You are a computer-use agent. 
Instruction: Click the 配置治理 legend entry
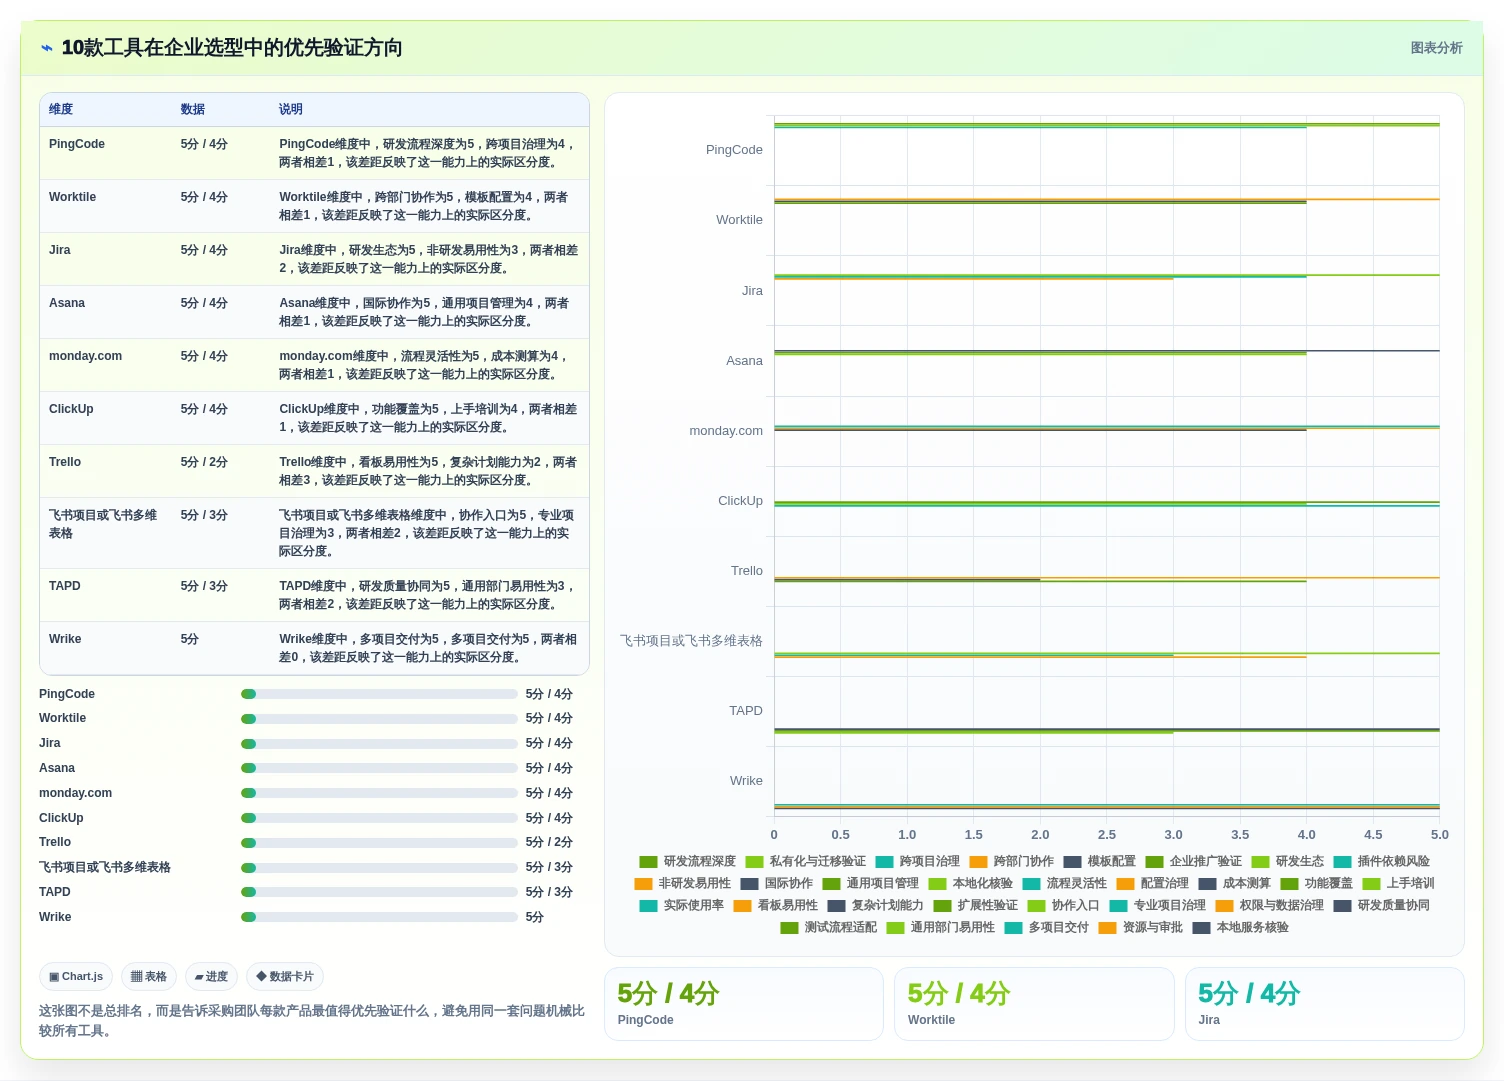click(x=1153, y=883)
